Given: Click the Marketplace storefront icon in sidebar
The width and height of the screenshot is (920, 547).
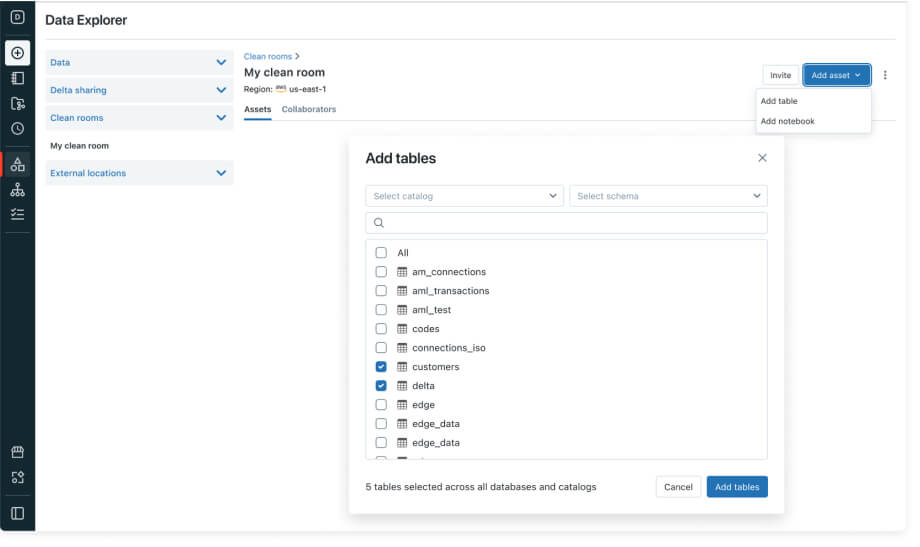Looking at the screenshot, I should coord(17,452).
